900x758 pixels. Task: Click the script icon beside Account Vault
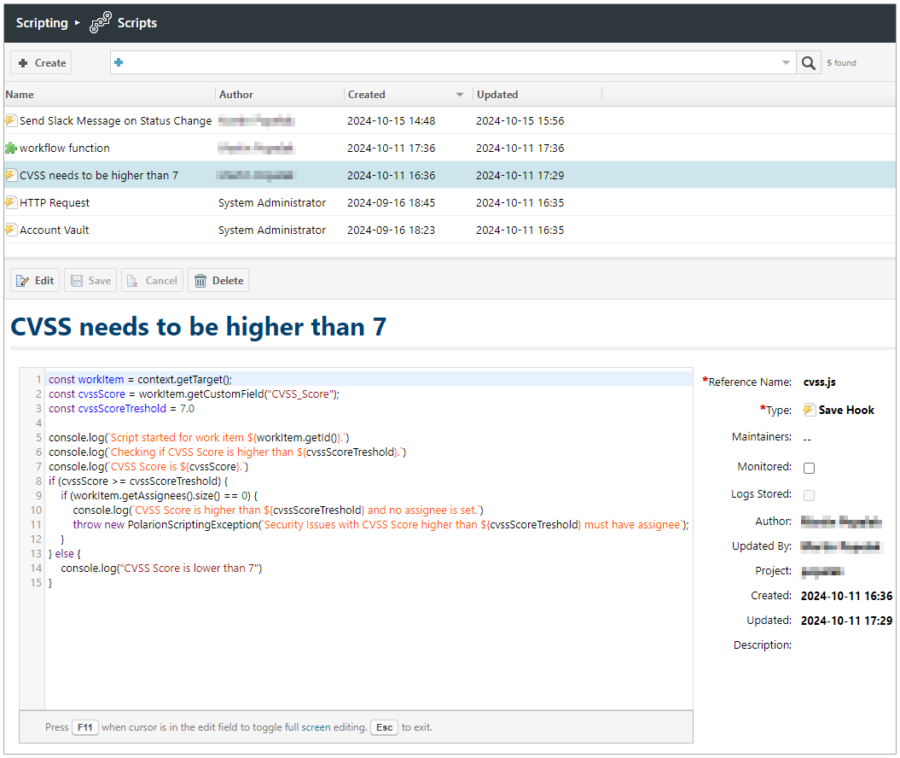tap(10, 230)
